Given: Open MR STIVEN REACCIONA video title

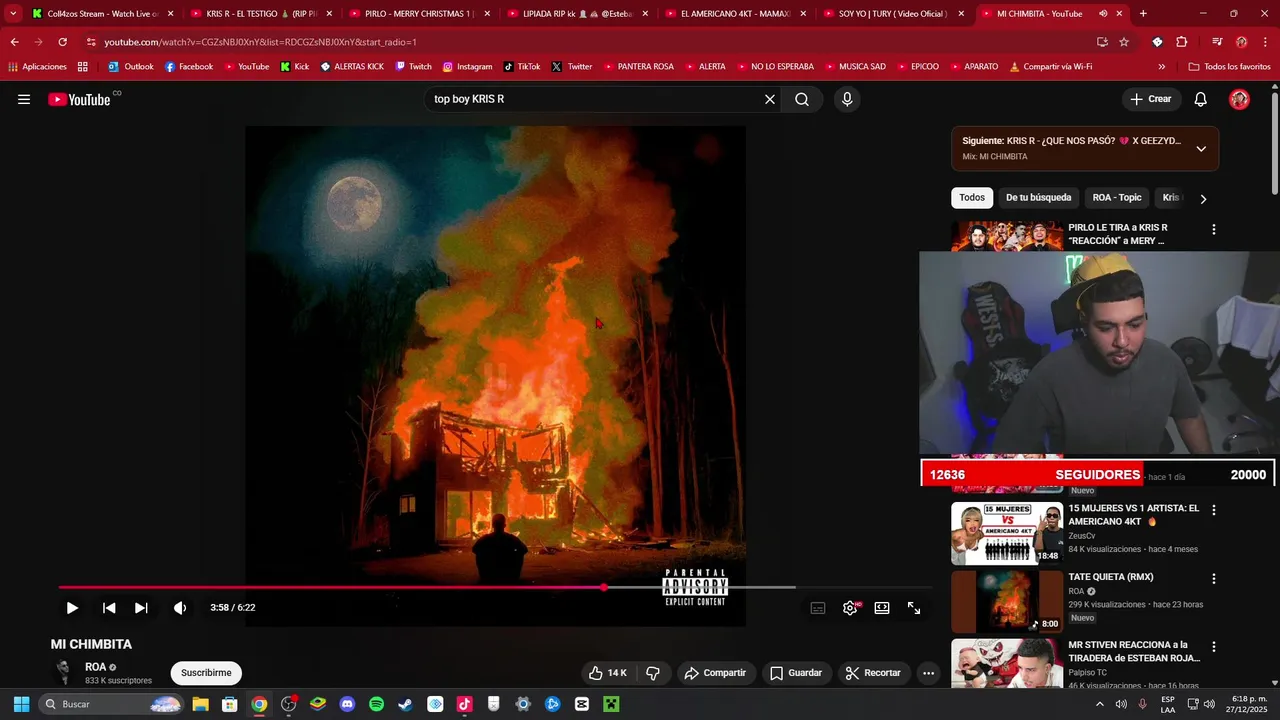Looking at the screenshot, I should coord(1133,651).
